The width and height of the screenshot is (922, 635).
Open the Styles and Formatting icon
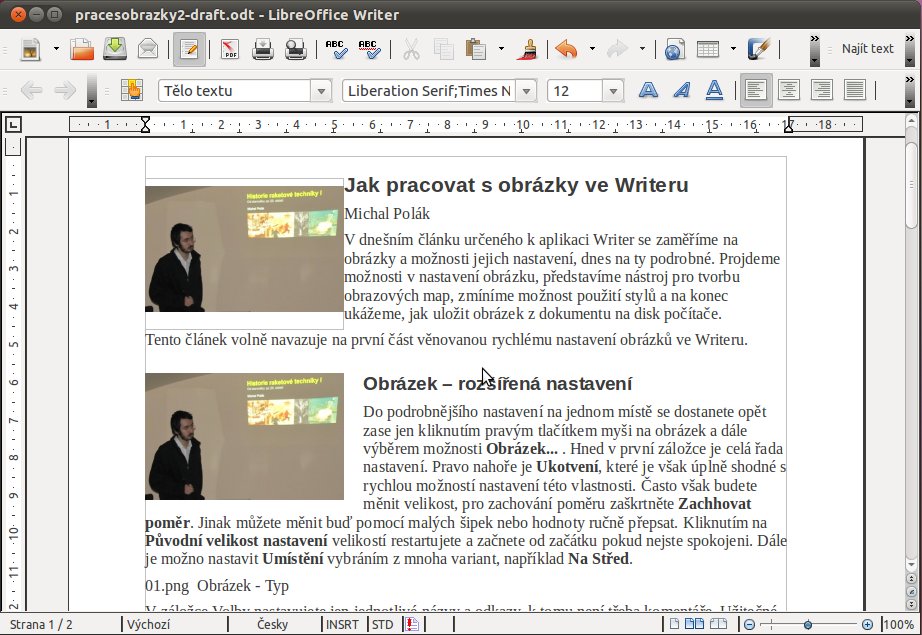132,91
